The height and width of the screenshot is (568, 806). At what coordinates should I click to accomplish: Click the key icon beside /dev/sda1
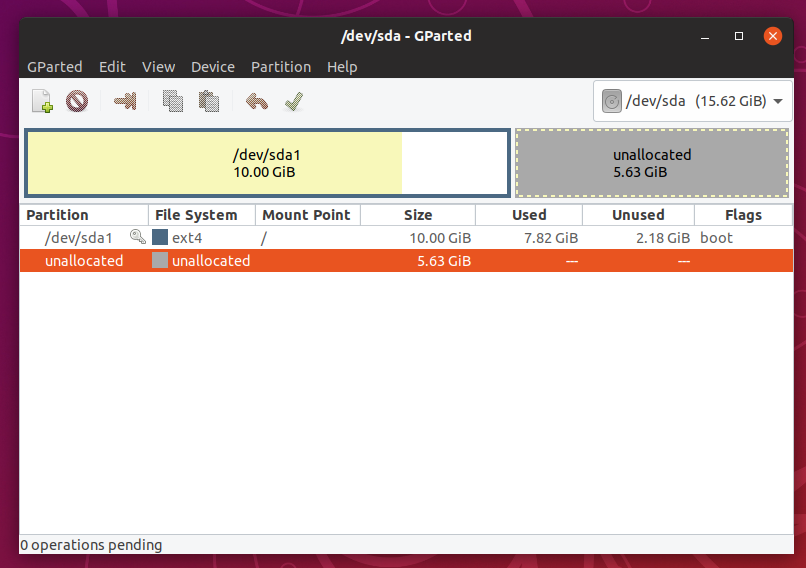(137, 237)
